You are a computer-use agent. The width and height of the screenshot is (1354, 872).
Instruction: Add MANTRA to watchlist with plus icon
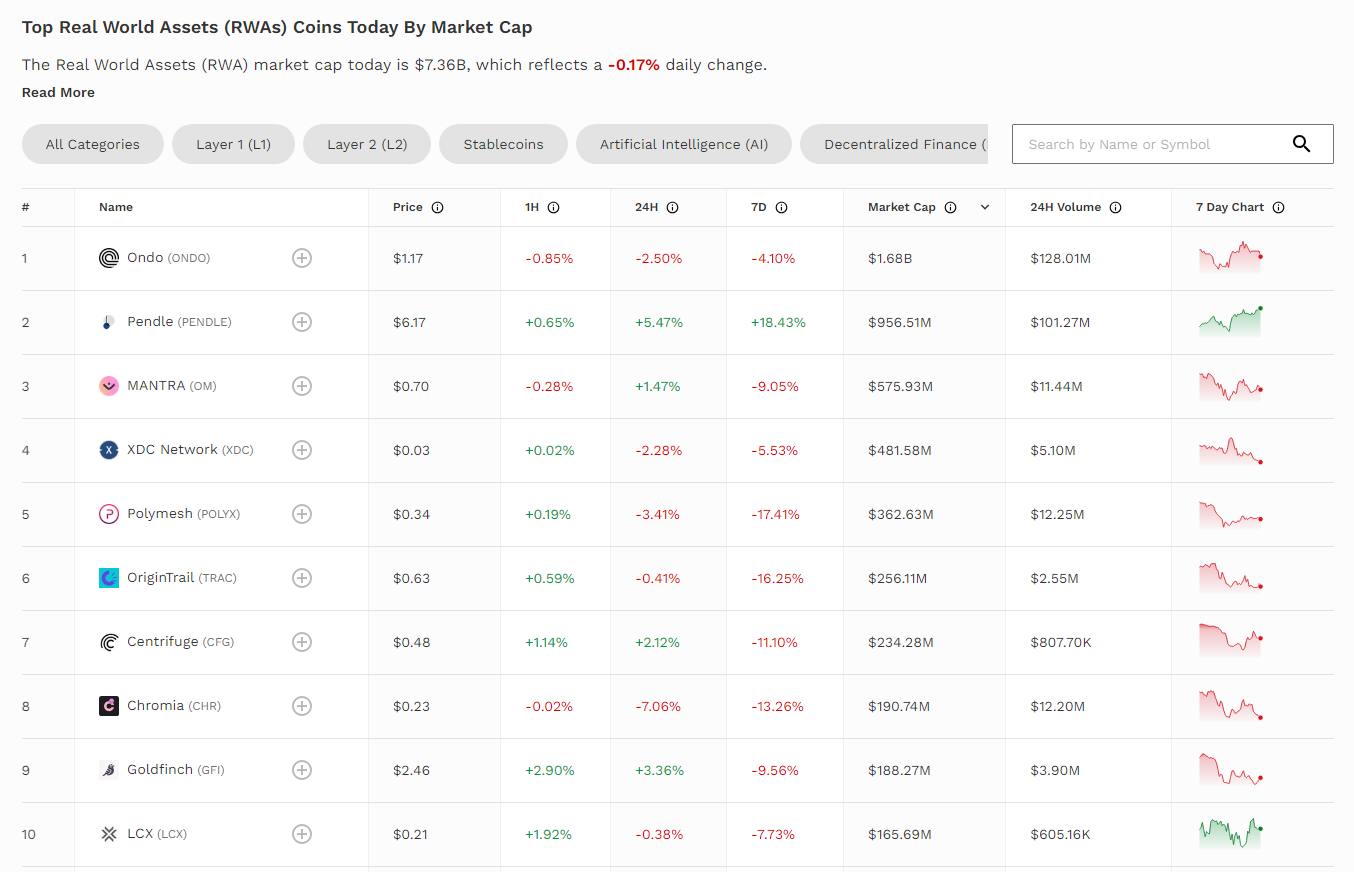[302, 386]
